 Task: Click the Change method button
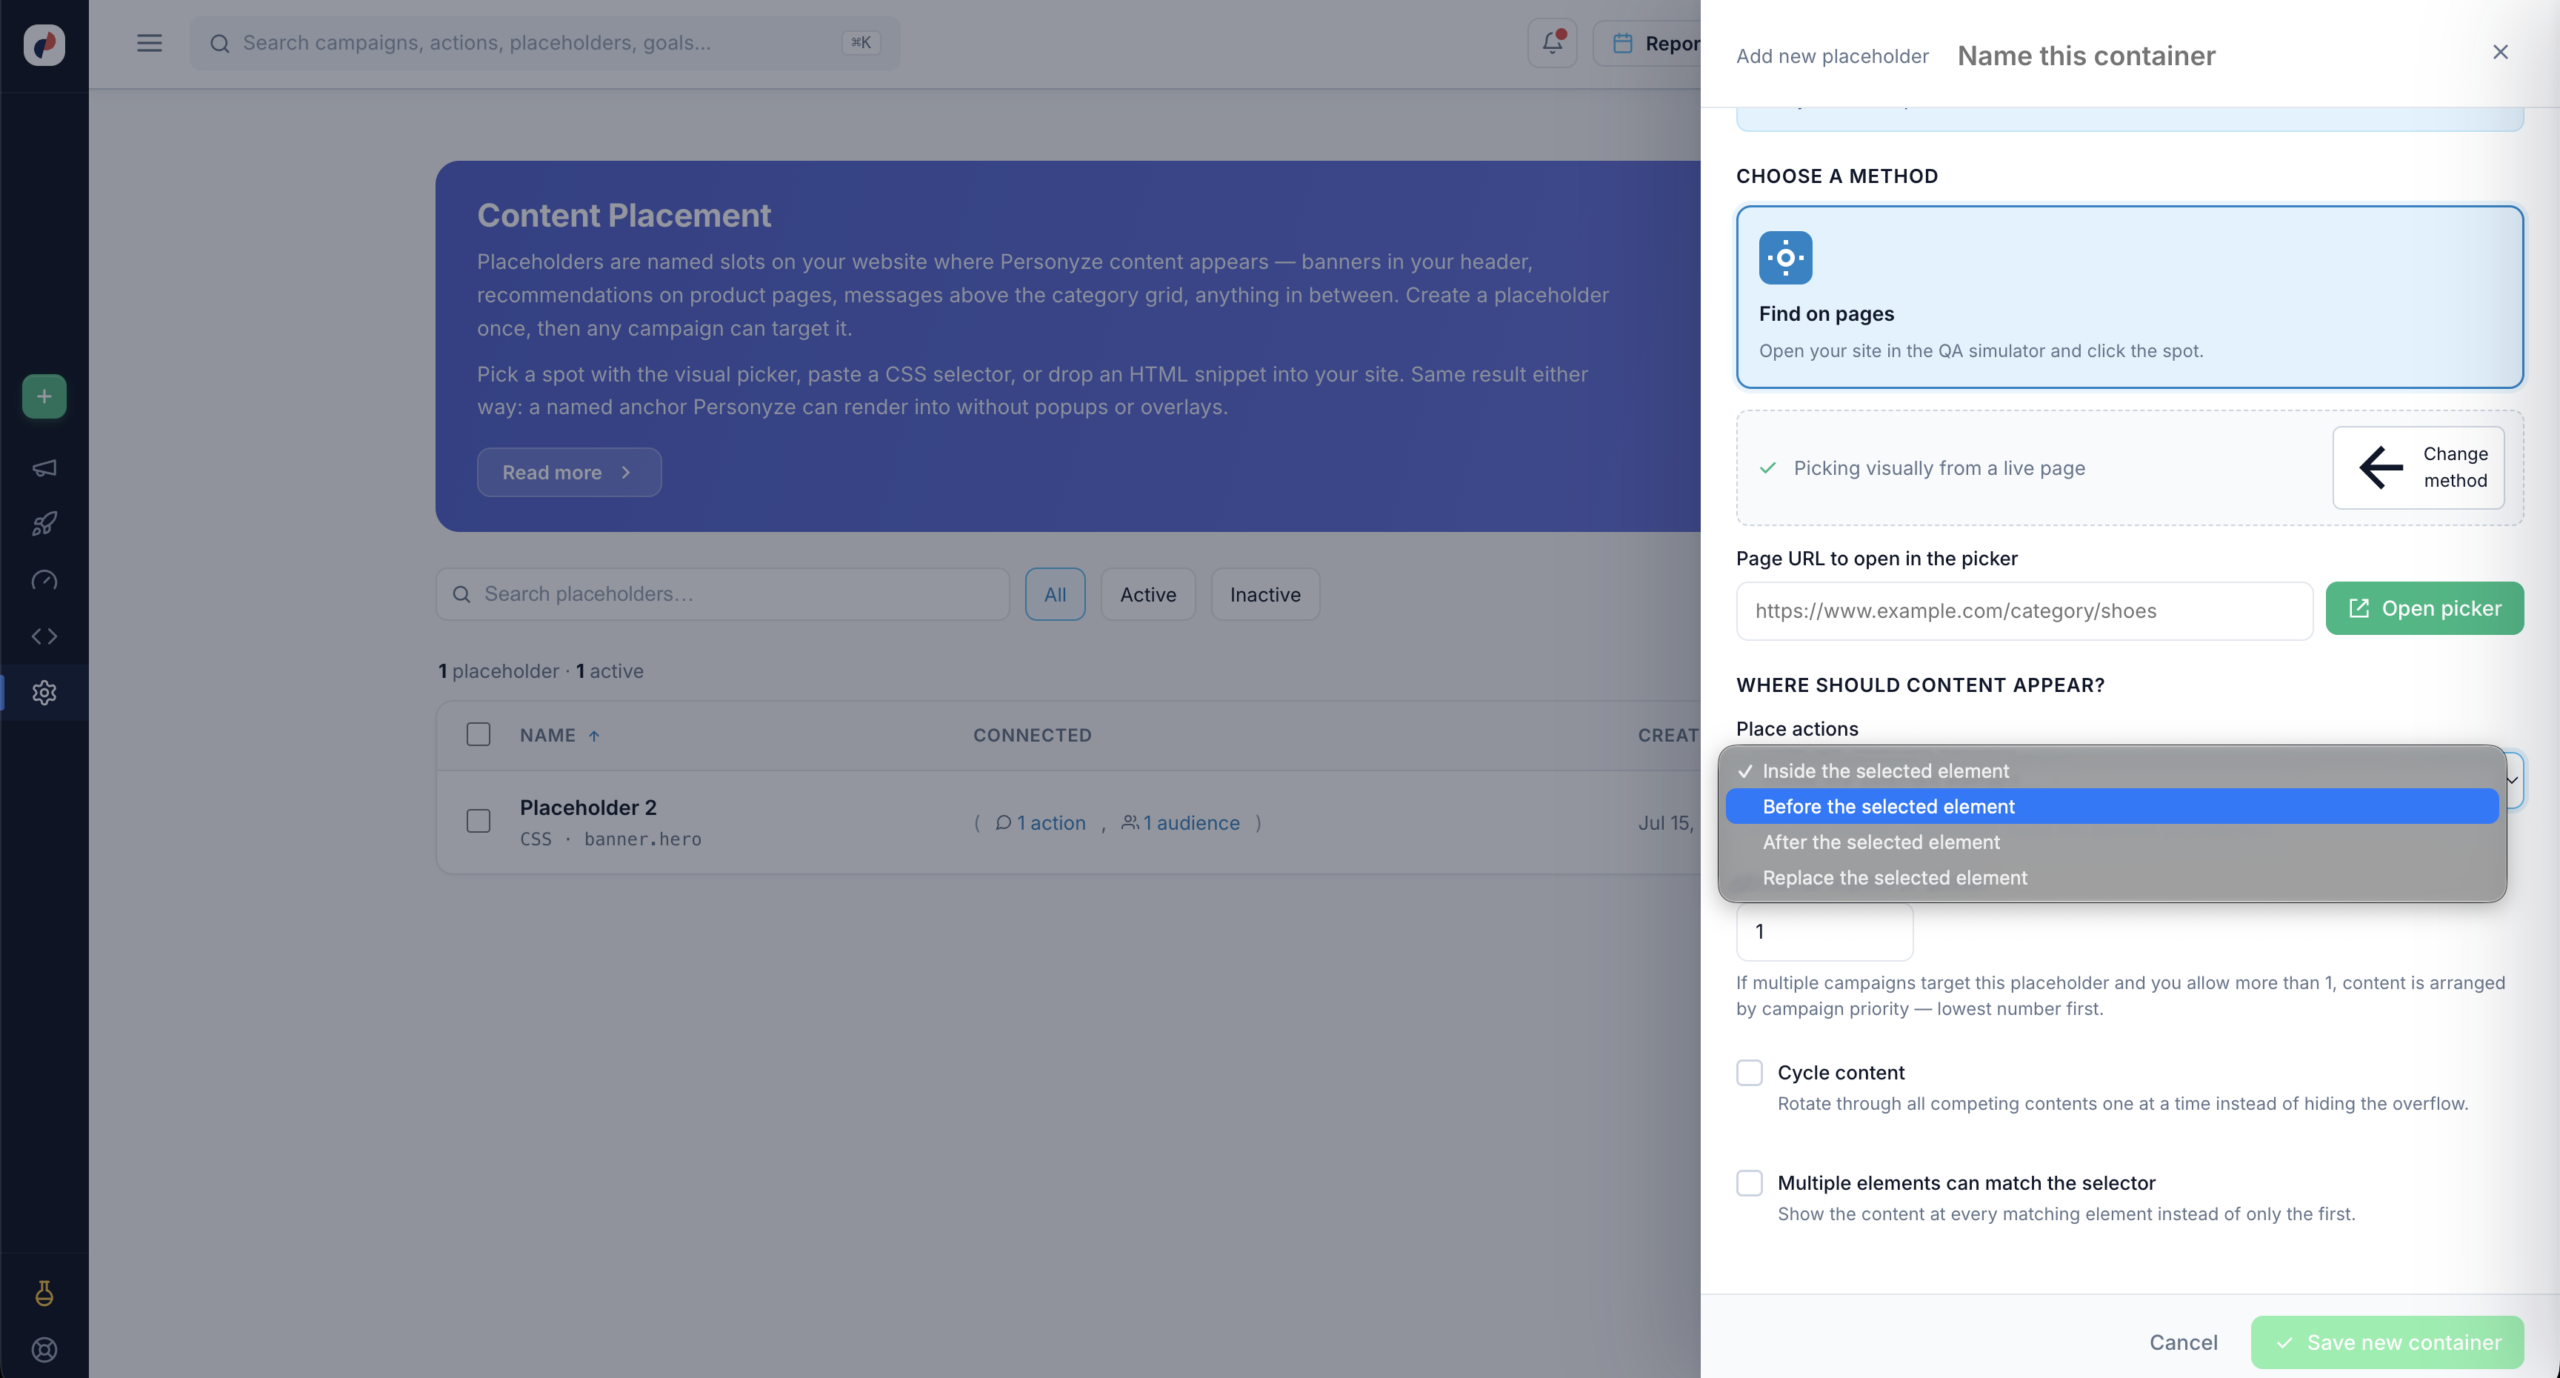point(2418,467)
